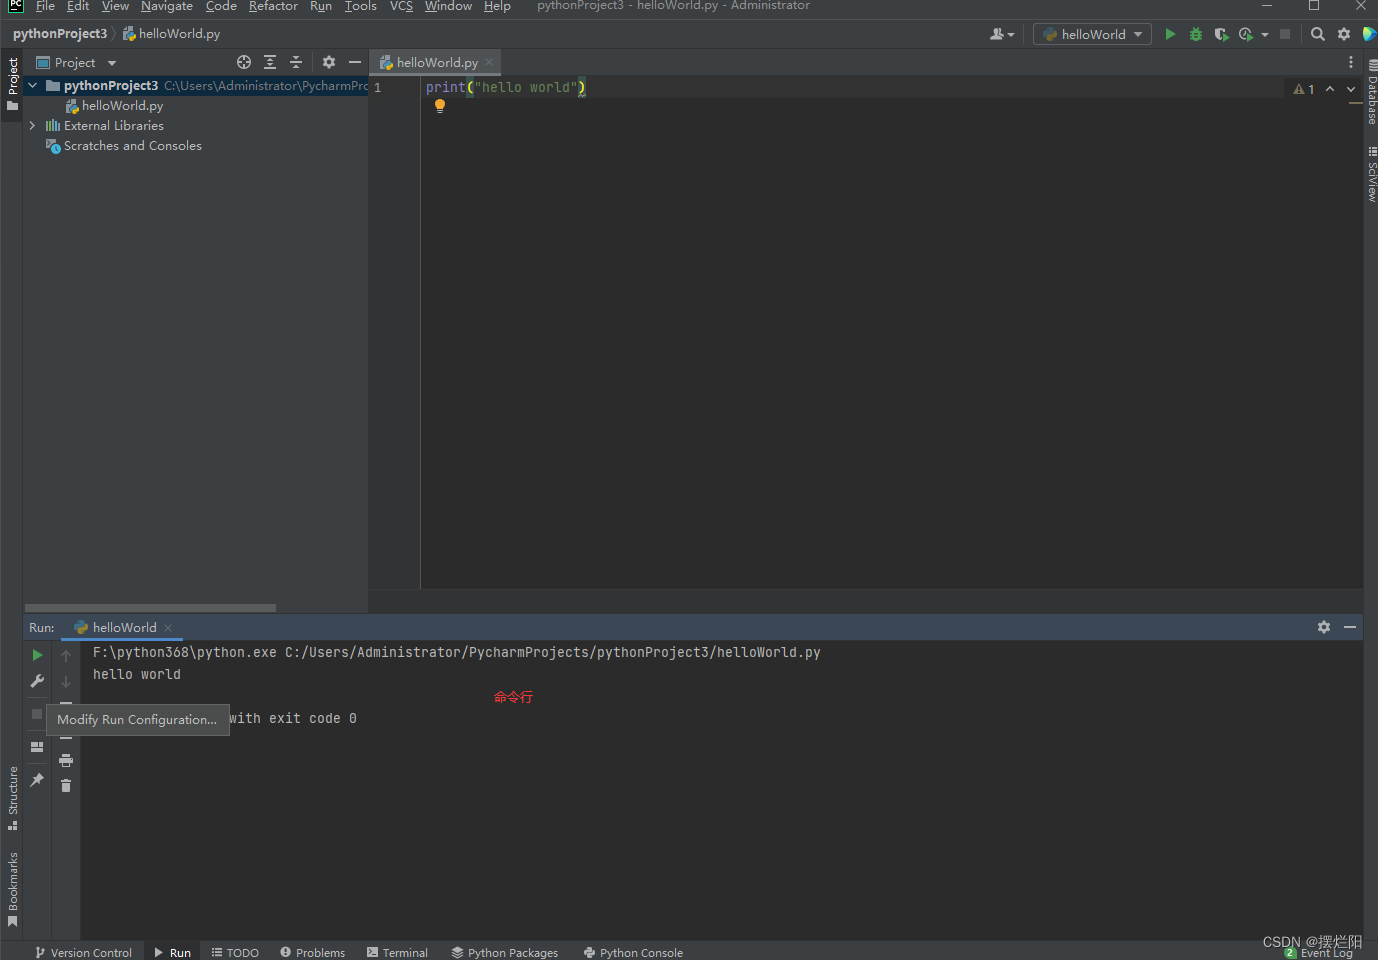Open the Navigate menu
1378x960 pixels.
point(167,6)
